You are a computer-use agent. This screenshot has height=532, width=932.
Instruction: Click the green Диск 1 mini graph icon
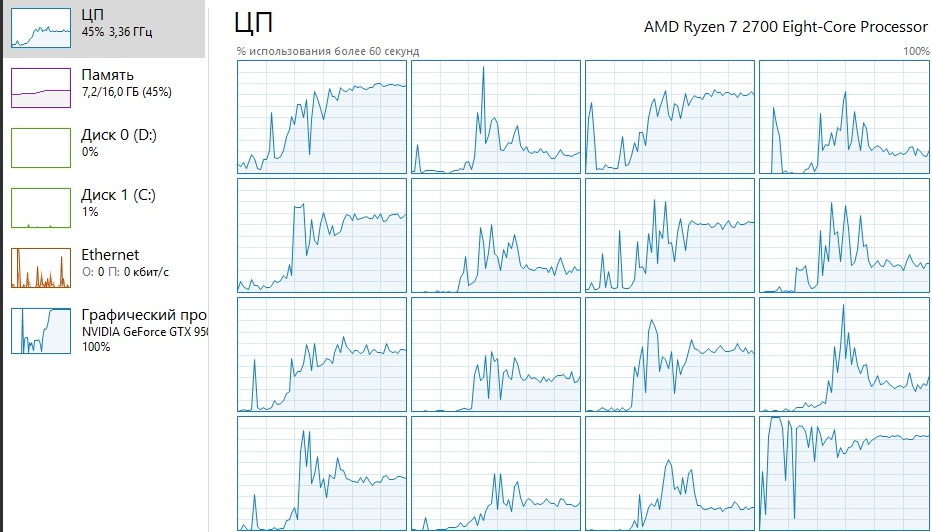pyautogui.click(x=41, y=207)
